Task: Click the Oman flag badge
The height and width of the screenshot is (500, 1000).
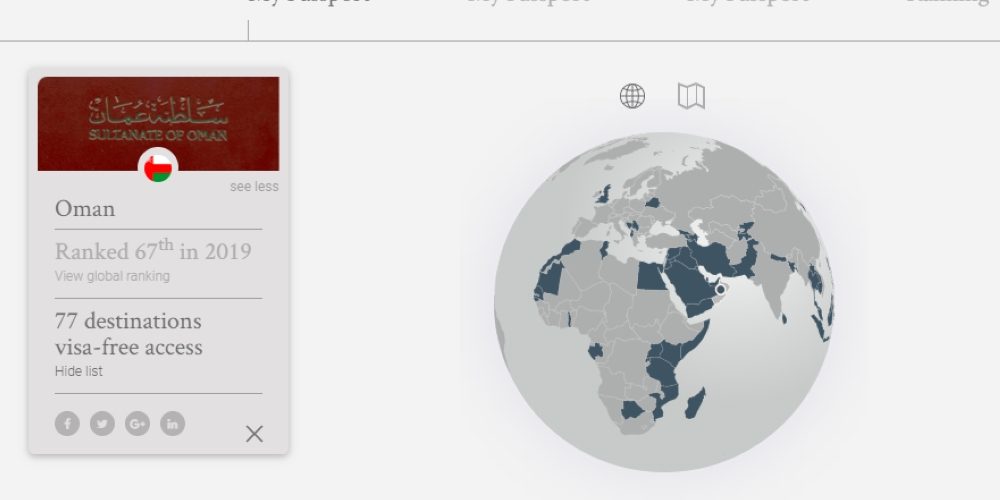Action: pos(158,168)
